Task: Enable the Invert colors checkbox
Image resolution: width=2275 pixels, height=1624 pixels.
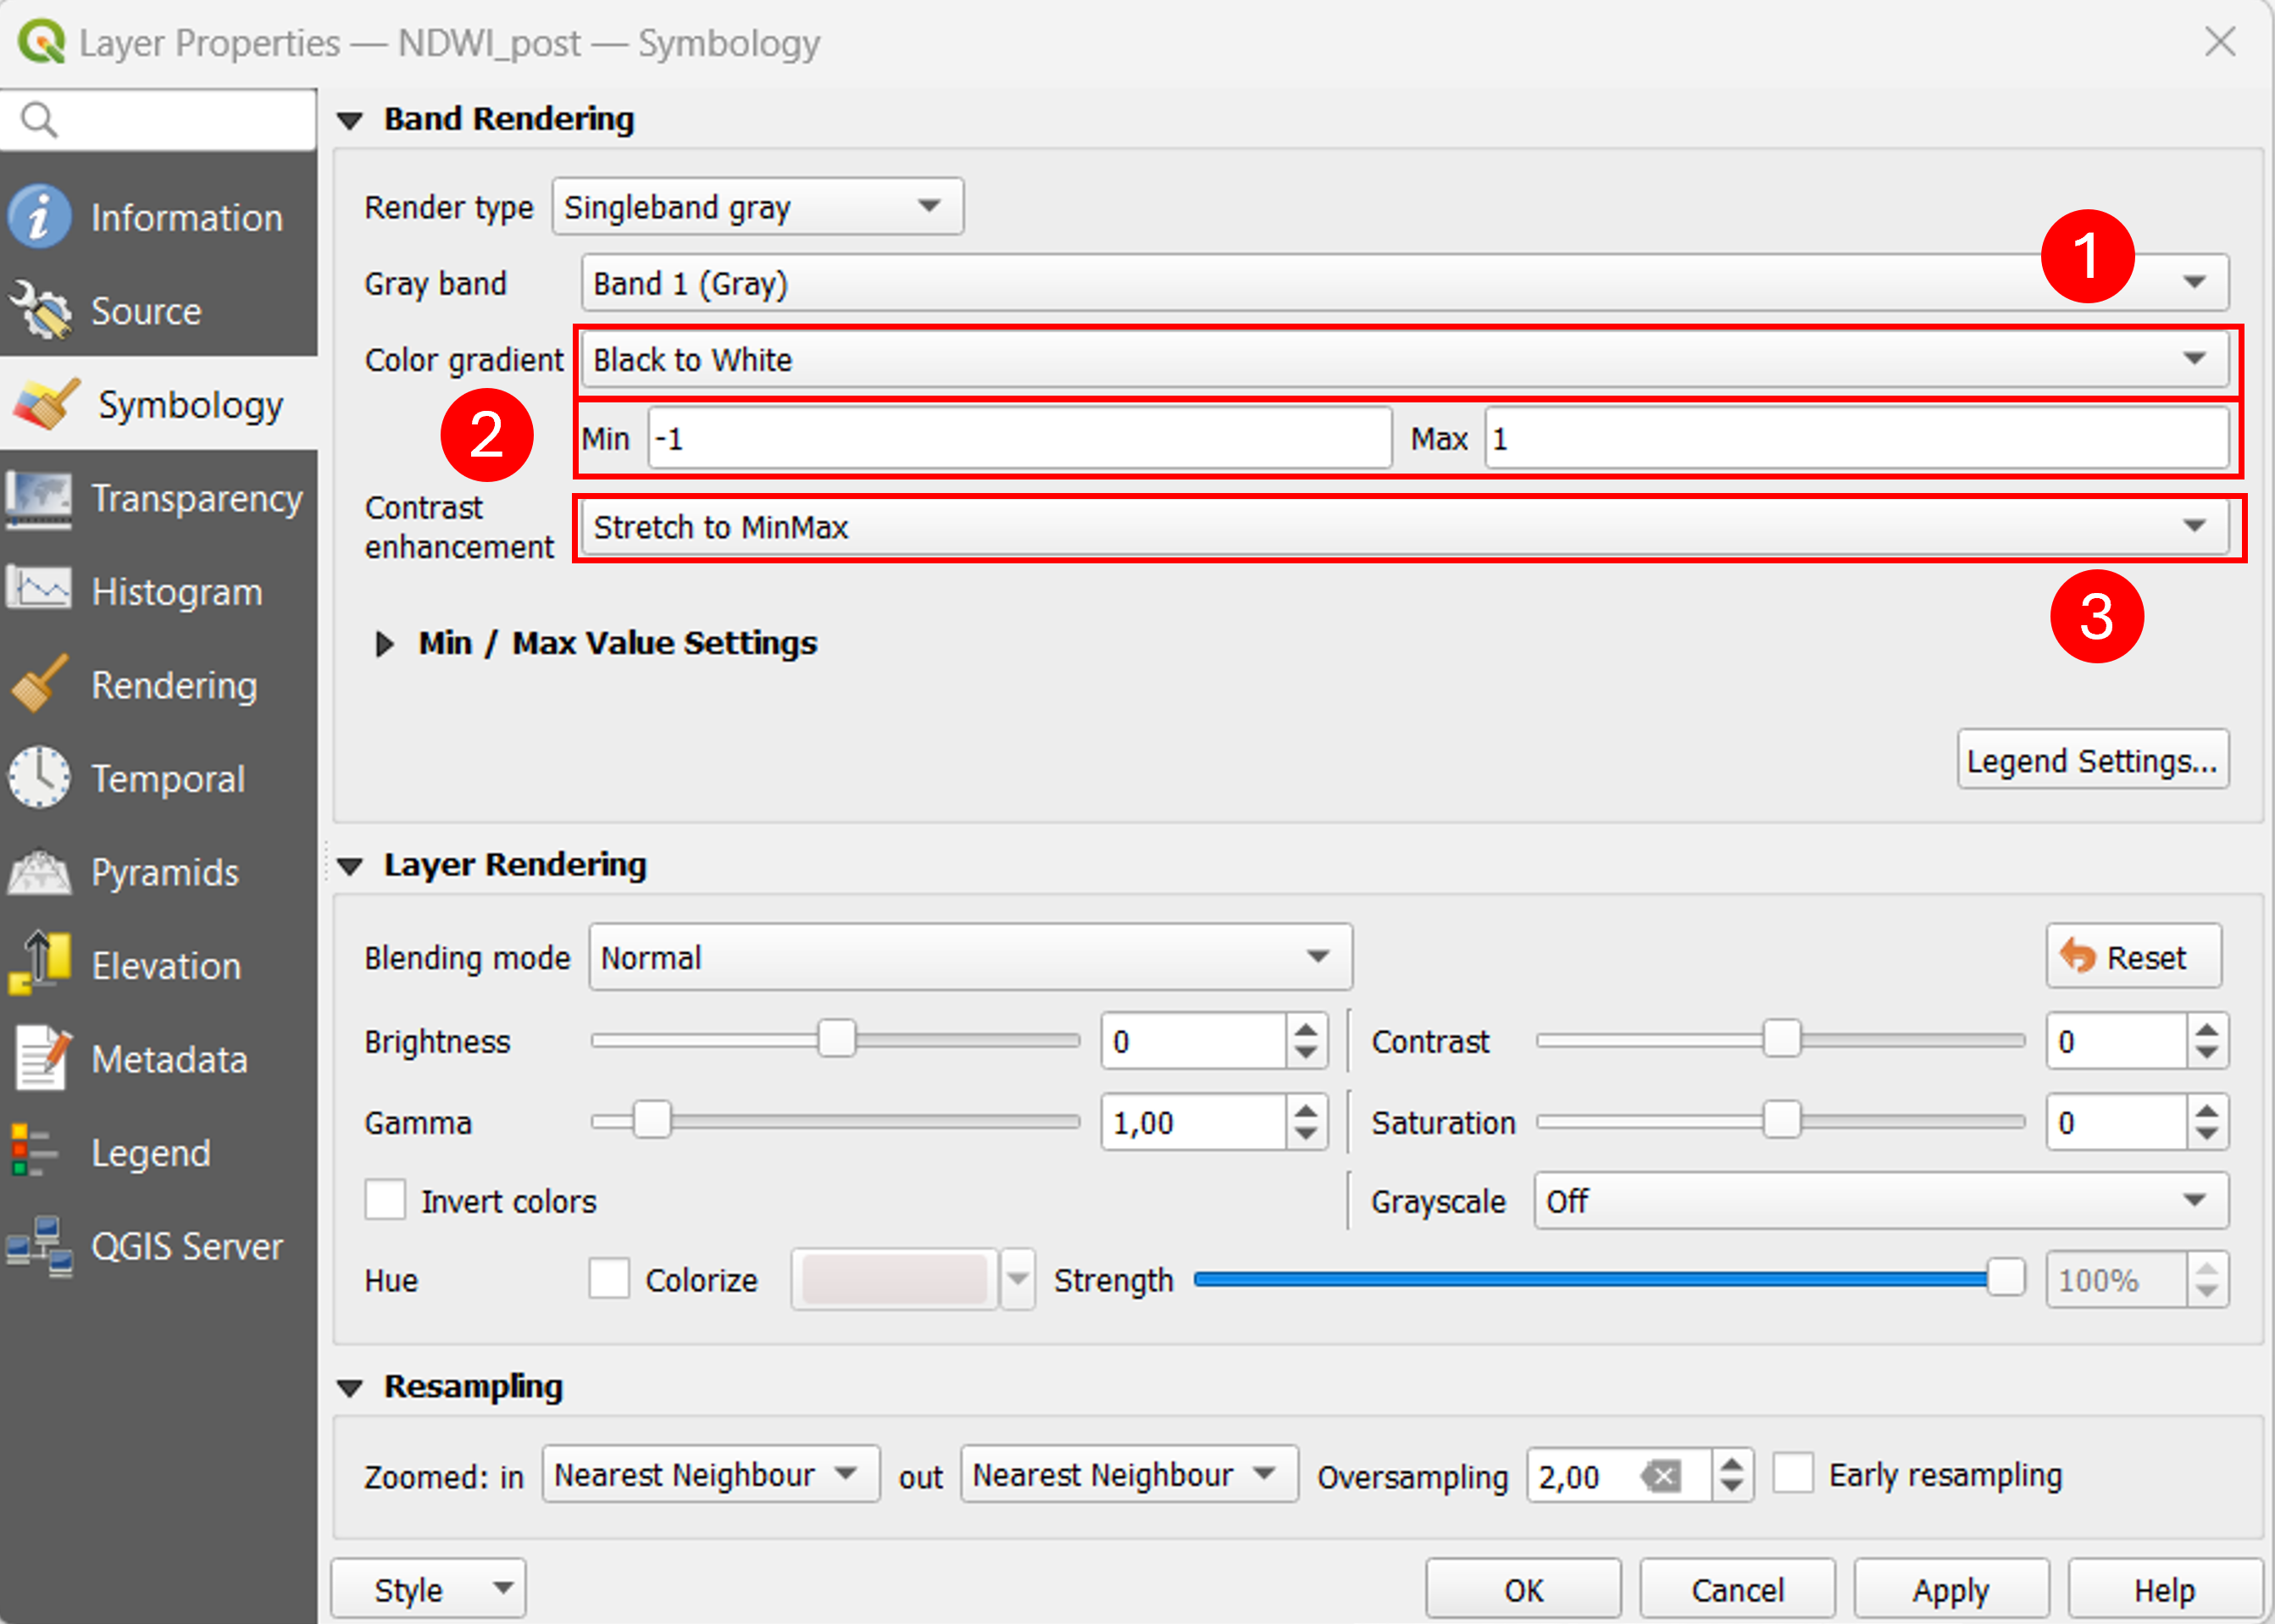Action: click(385, 1200)
